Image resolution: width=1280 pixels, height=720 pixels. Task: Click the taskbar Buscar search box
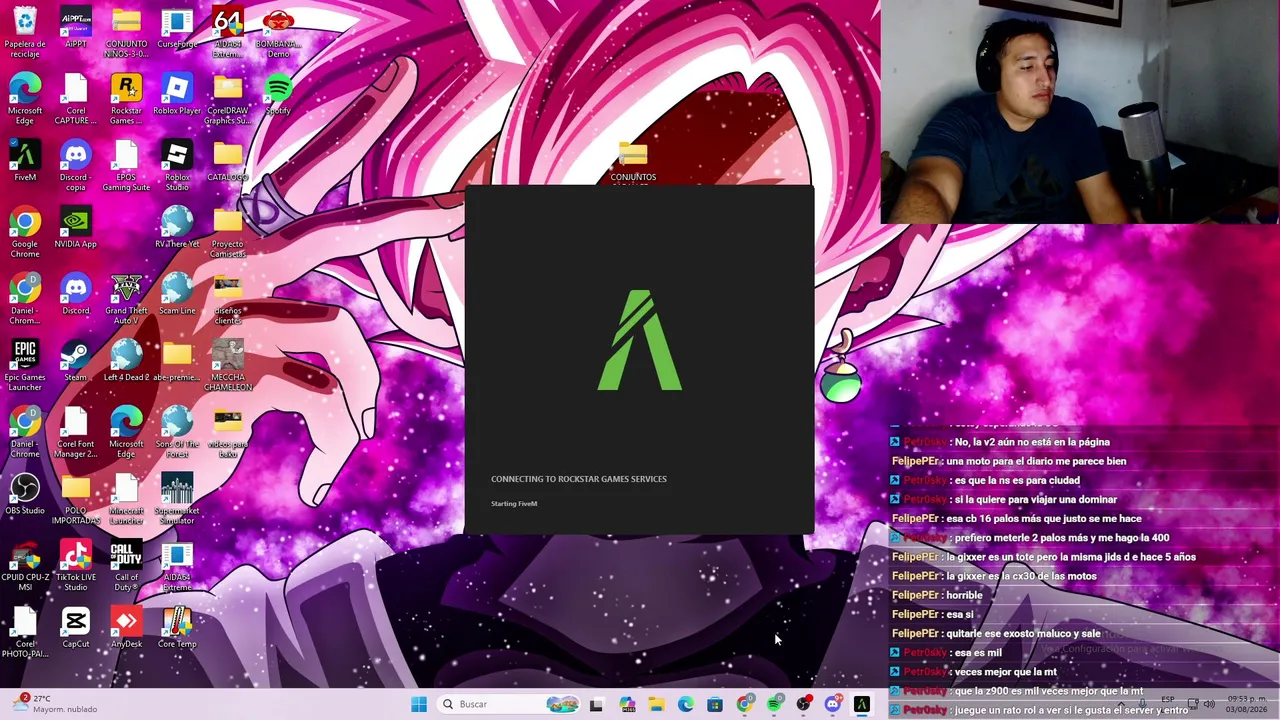point(511,704)
